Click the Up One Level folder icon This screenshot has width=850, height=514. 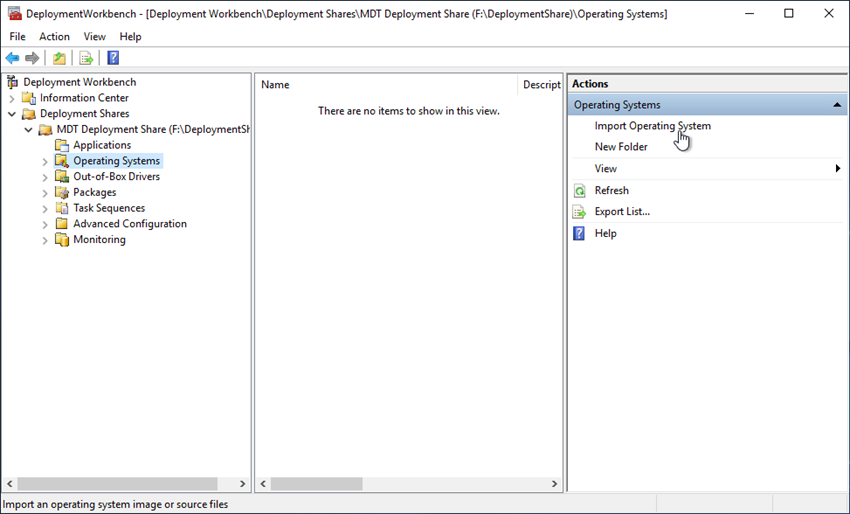(x=59, y=58)
